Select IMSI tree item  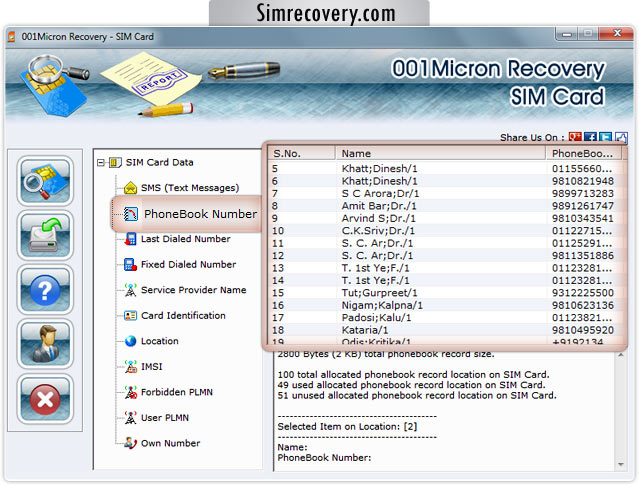pos(152,366)
